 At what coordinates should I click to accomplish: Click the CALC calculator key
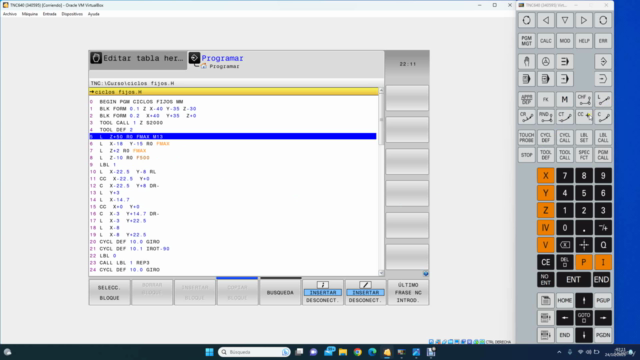pos(546,41)
